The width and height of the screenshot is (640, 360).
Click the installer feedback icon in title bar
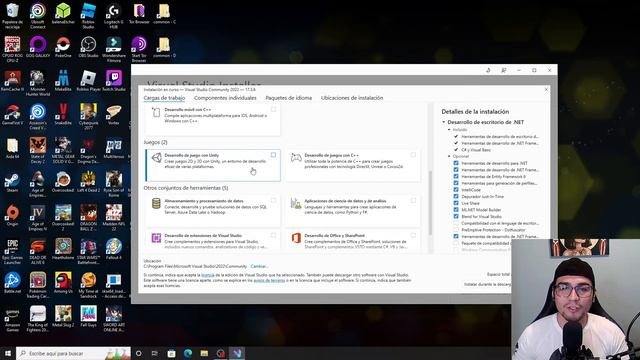(504, 70)
